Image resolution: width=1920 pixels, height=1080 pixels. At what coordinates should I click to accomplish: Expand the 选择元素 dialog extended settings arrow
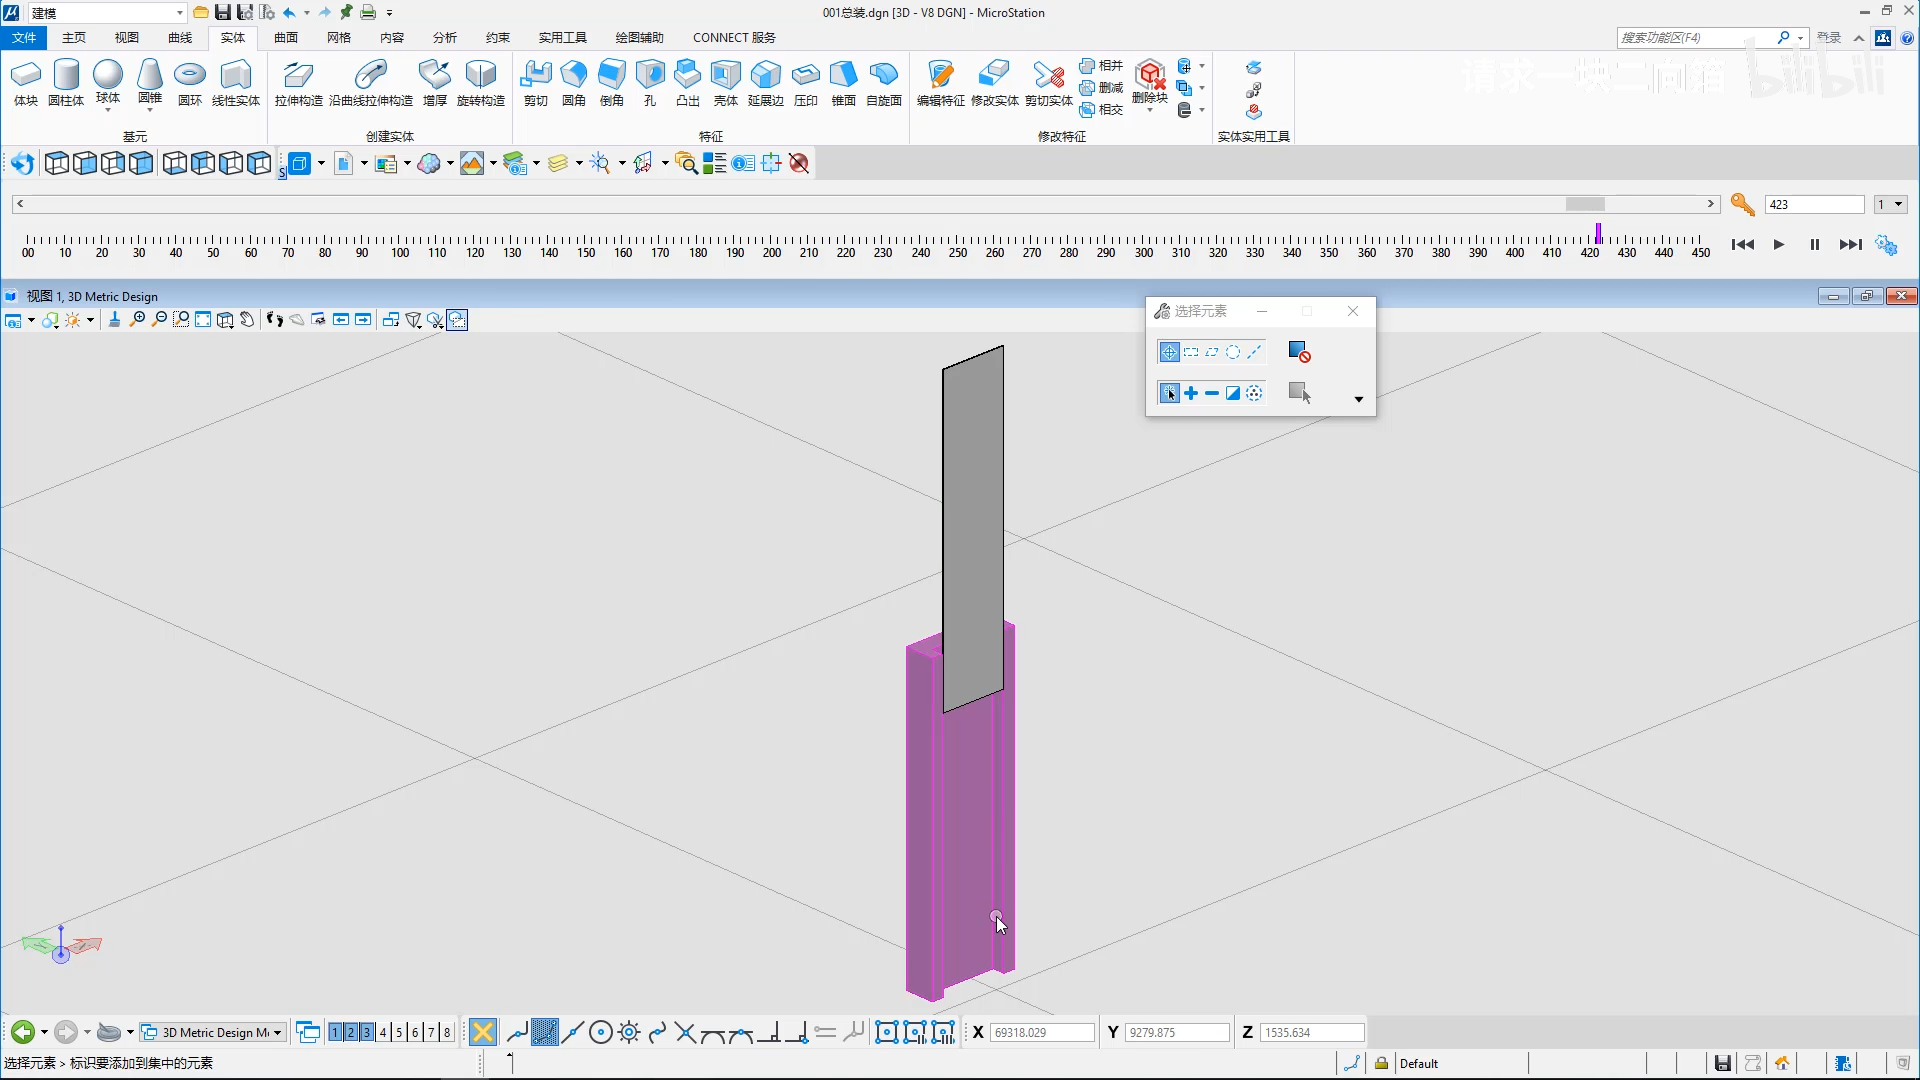coord(1358,399)
